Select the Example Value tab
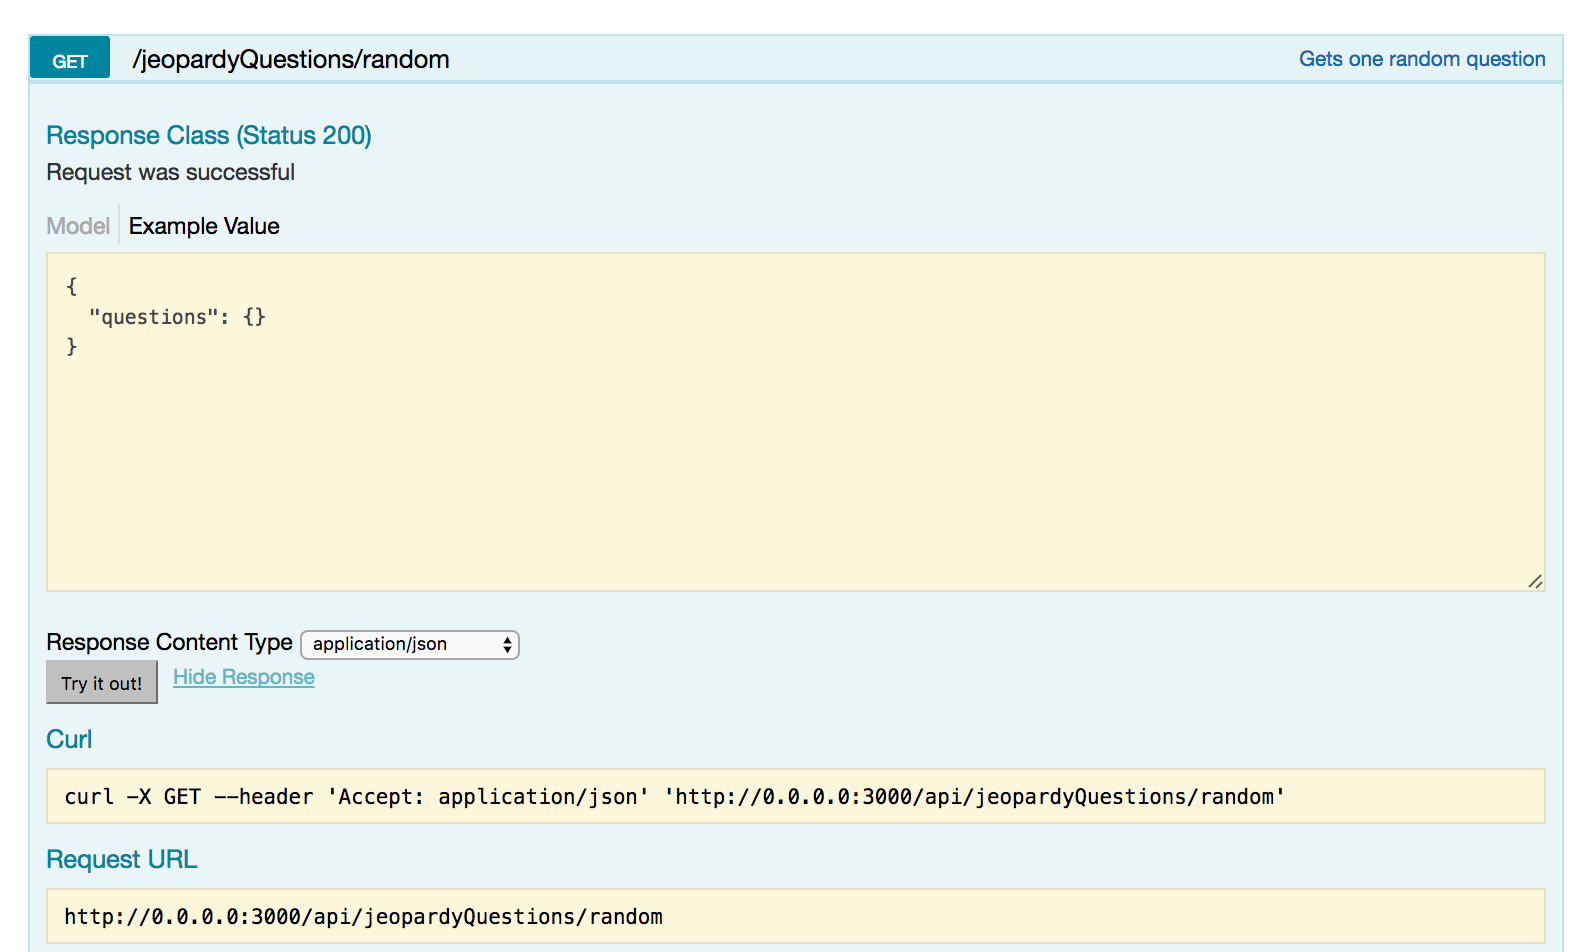This screenshot has height=952, width=1592. click(x=204, y=226)
